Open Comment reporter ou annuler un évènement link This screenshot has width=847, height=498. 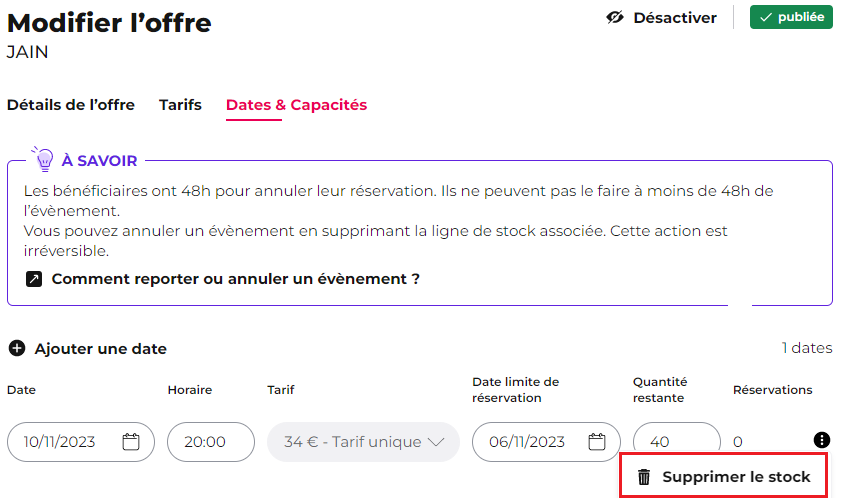click(236, 279)
